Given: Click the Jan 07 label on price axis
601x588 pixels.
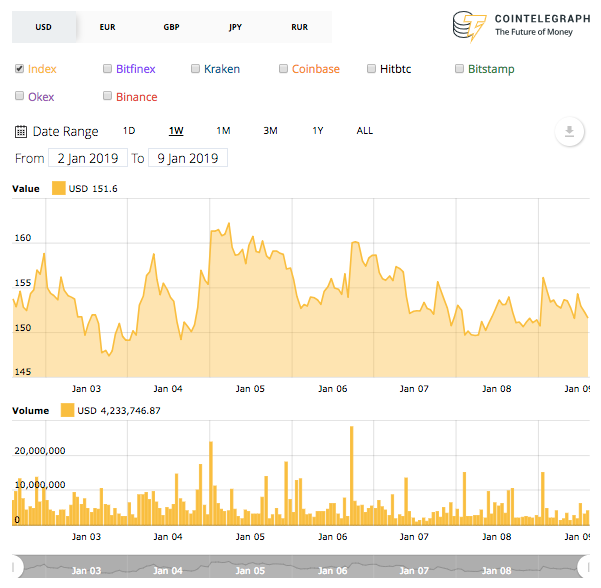Looking at the screenshot, I should 414,389.
